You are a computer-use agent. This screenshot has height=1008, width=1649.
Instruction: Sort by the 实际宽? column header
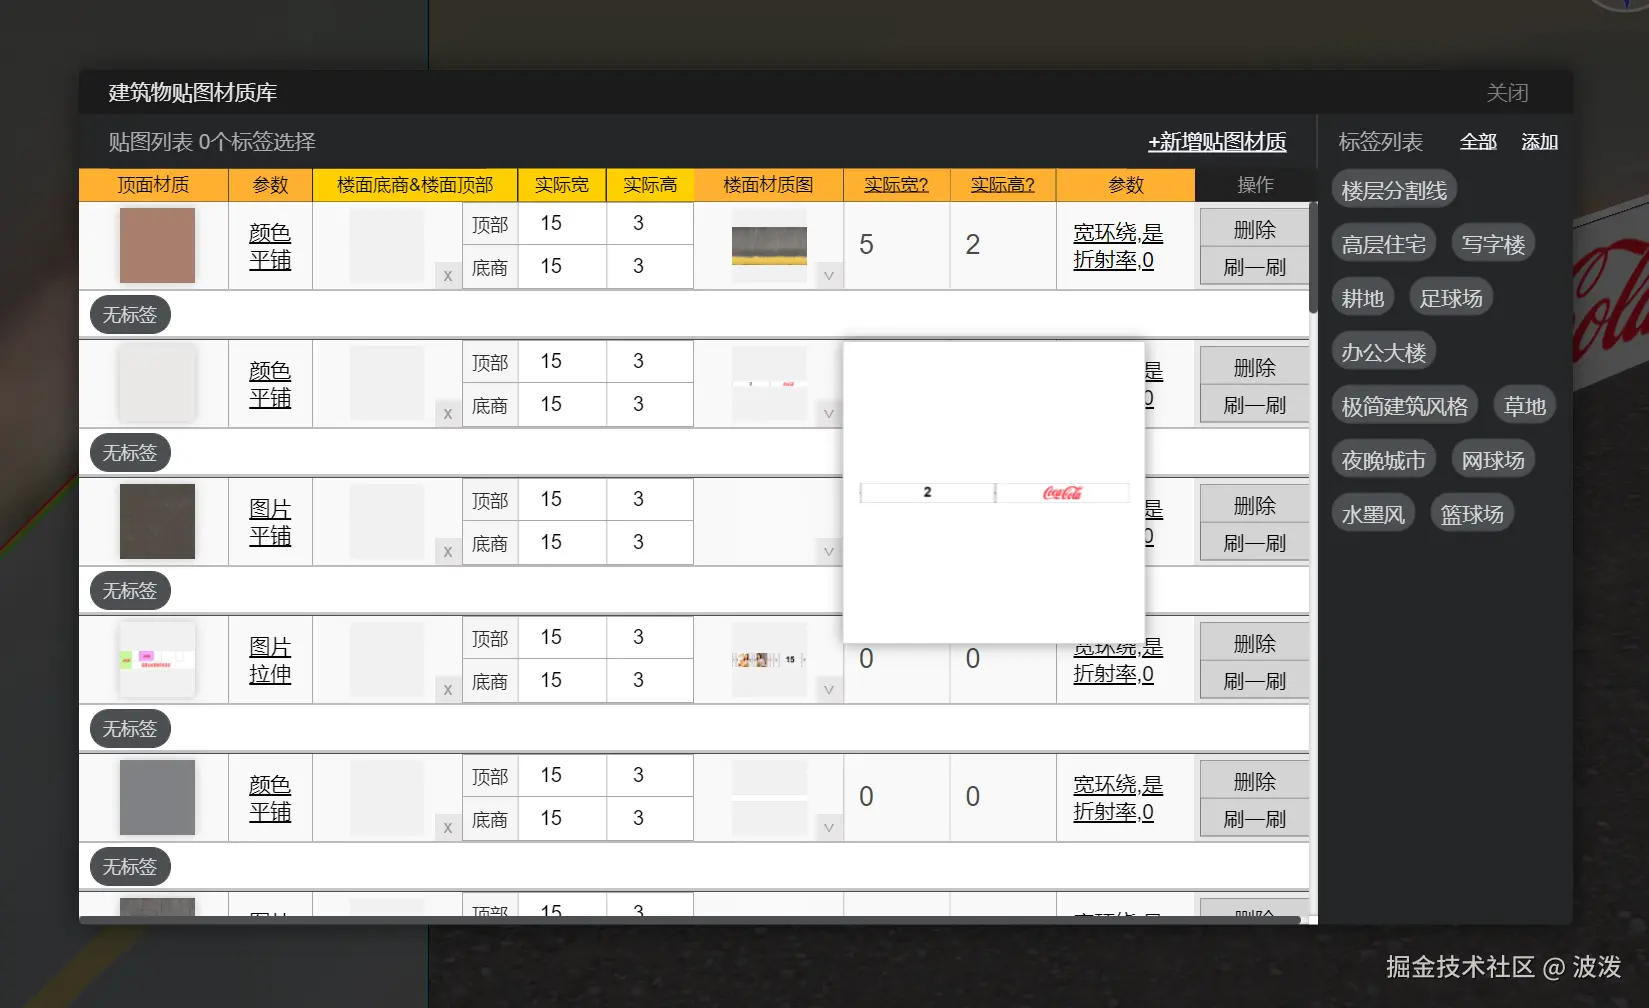[x=896, y=185]
